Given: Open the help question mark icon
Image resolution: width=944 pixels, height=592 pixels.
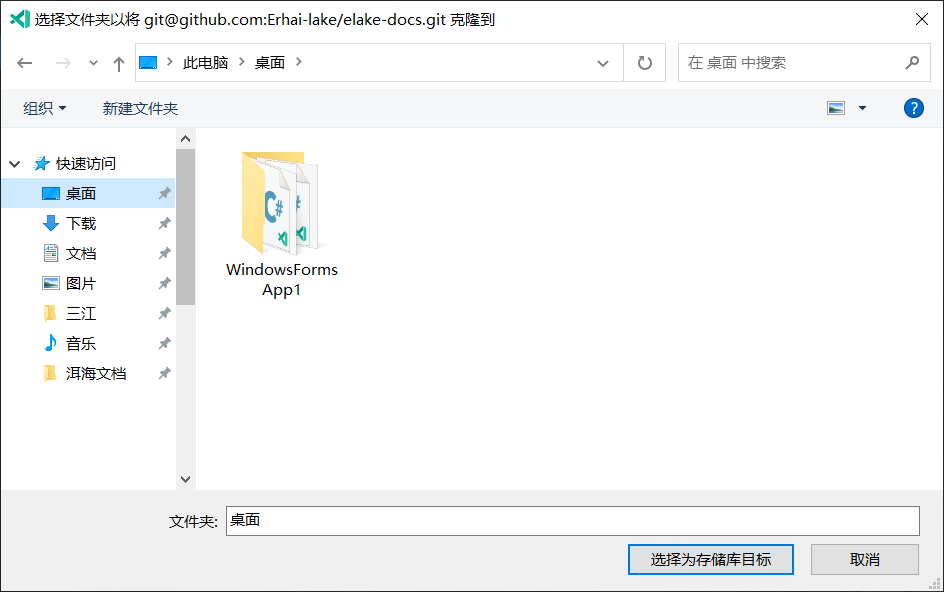Looking at the screenshot, I should (913, 108).
